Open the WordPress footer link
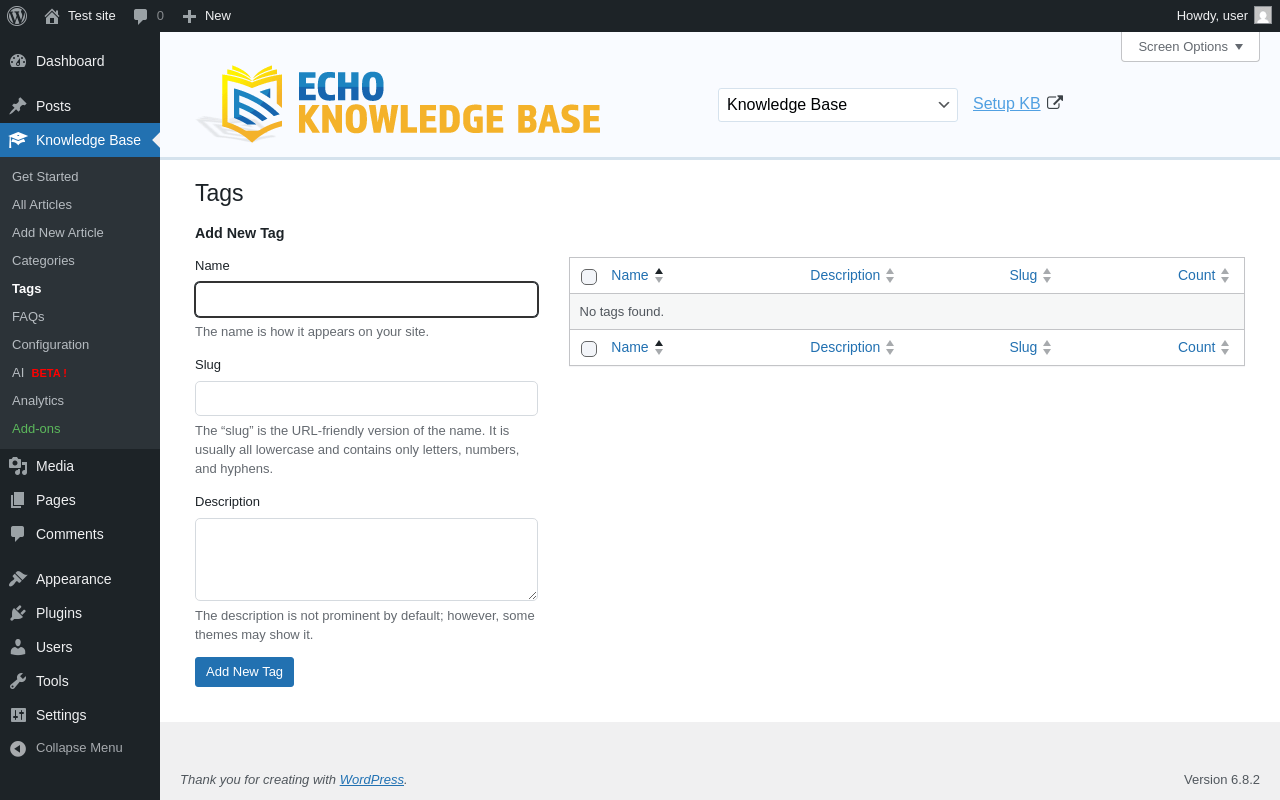1280x800 pixels. [372, 779]
